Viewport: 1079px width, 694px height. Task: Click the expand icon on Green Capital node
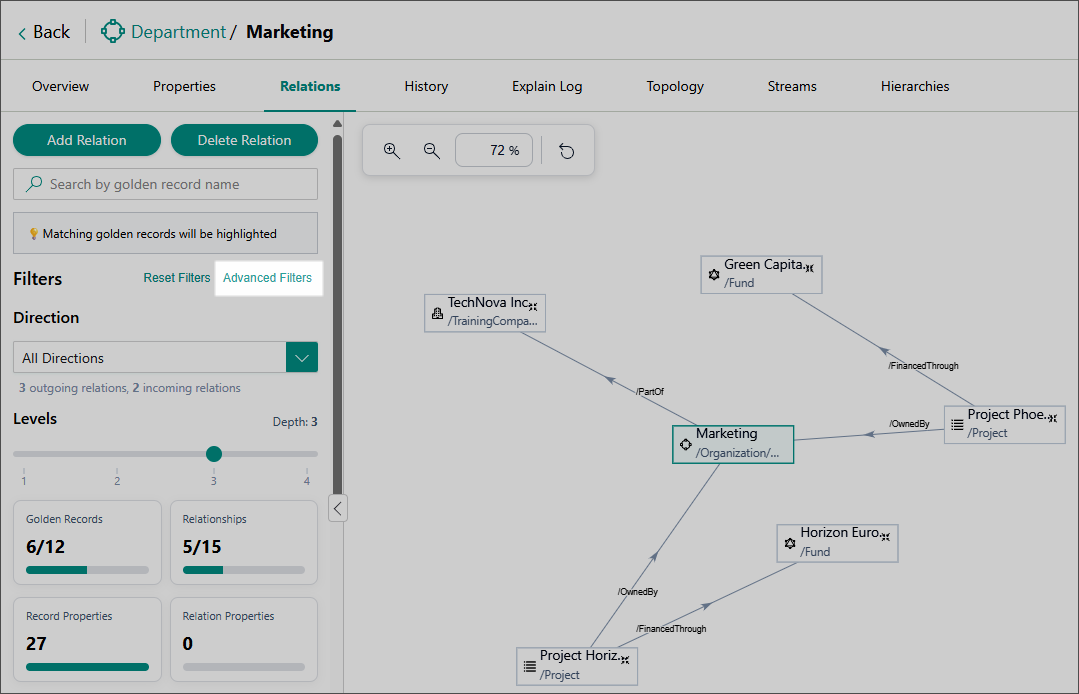(810, 267)
